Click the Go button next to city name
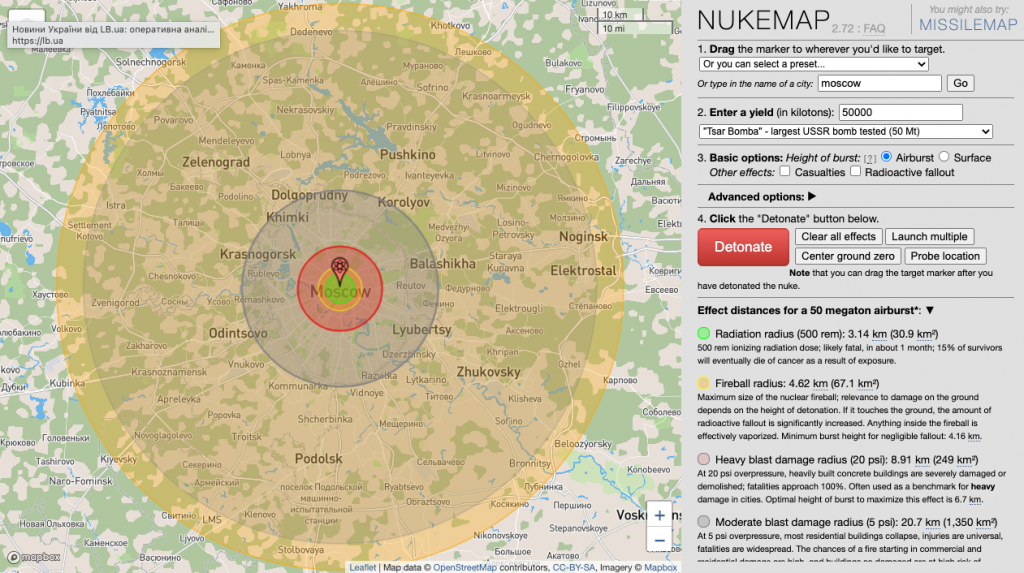Screen dimensions: 1024x573 click(960, 83)
